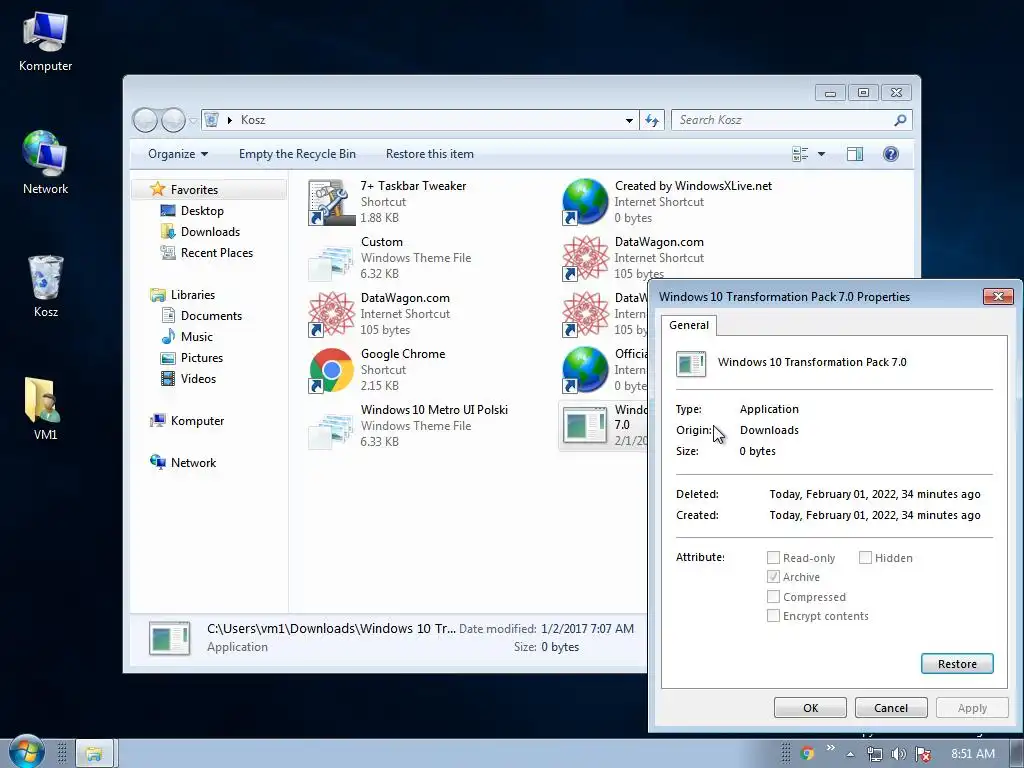Select Favorites in navigation pane
The image size is (1024, 768).
(x=194, y=189)
